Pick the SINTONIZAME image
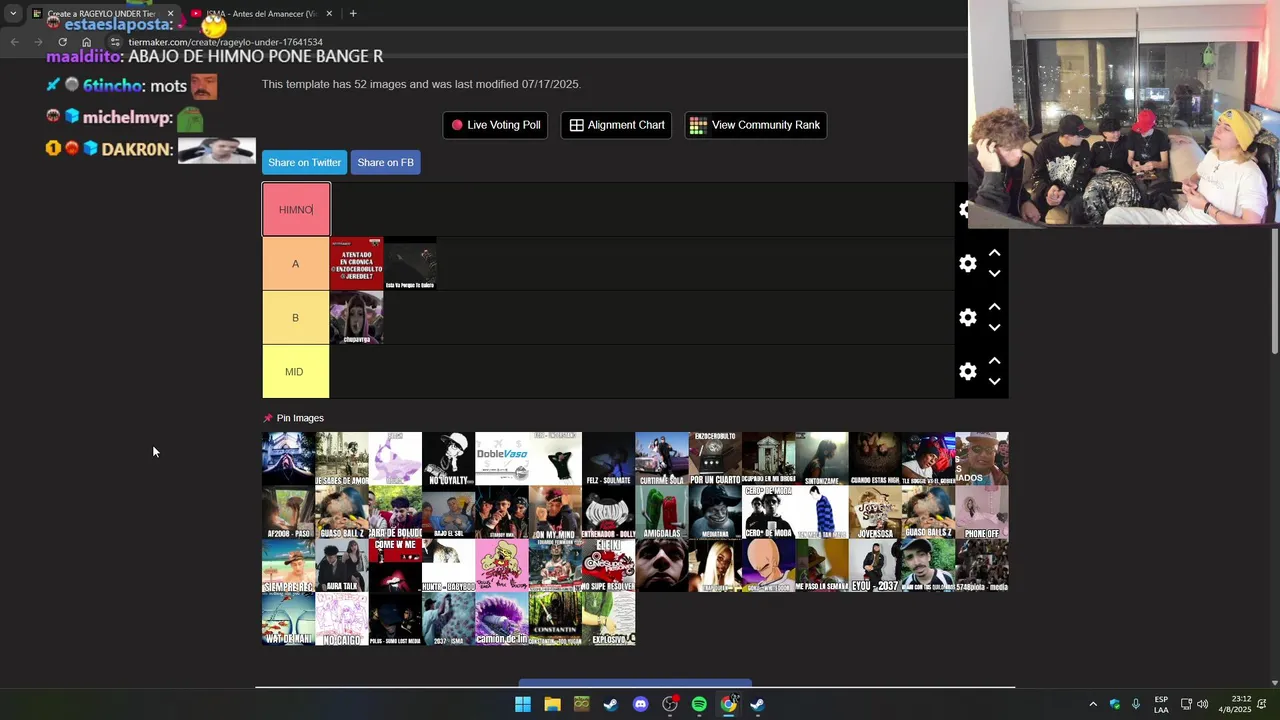 click(x=822, y=458)
